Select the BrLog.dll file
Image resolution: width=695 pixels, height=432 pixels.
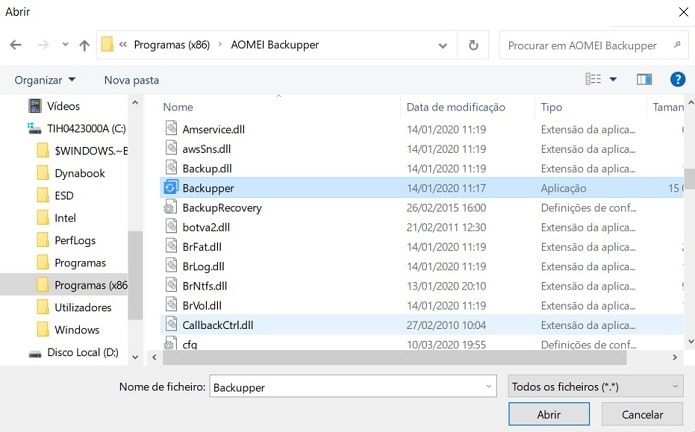203,266
